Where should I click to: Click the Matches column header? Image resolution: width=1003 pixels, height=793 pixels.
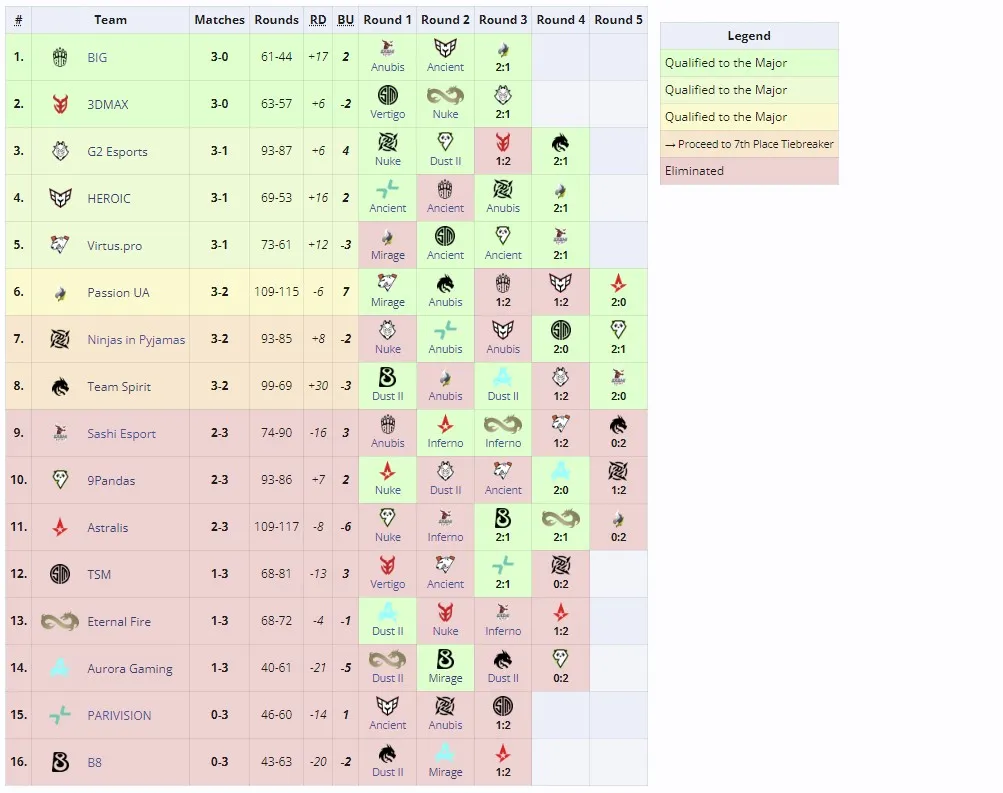[219, 20]
